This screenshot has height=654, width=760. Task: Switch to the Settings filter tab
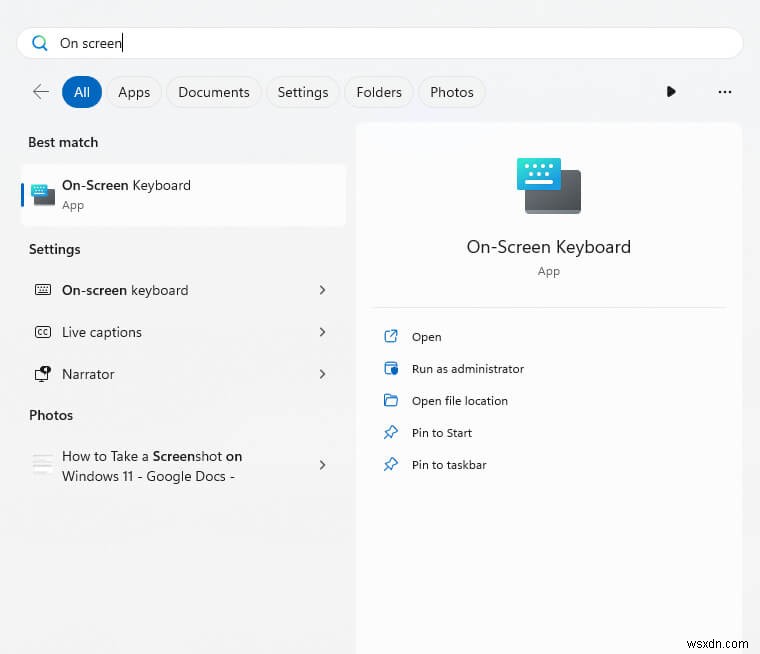coord(303,92)
